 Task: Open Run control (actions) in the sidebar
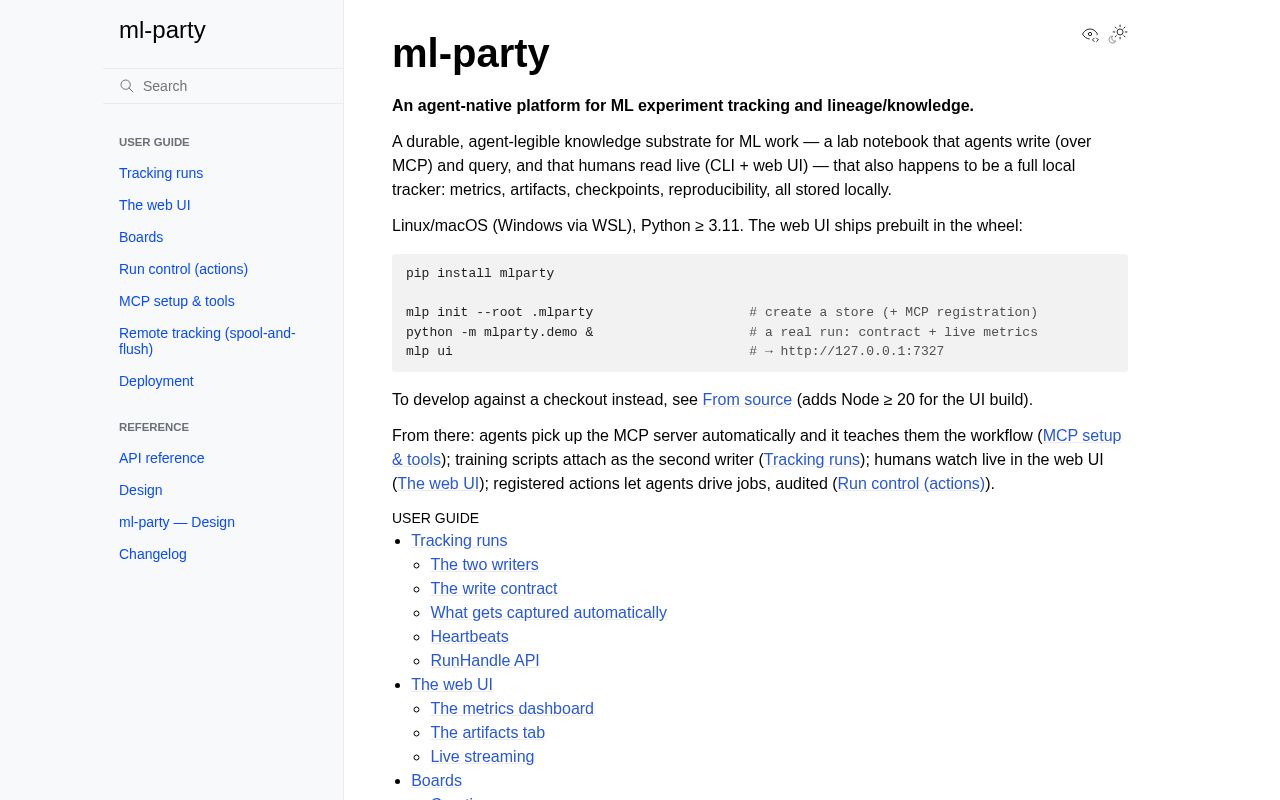(183, 269)
